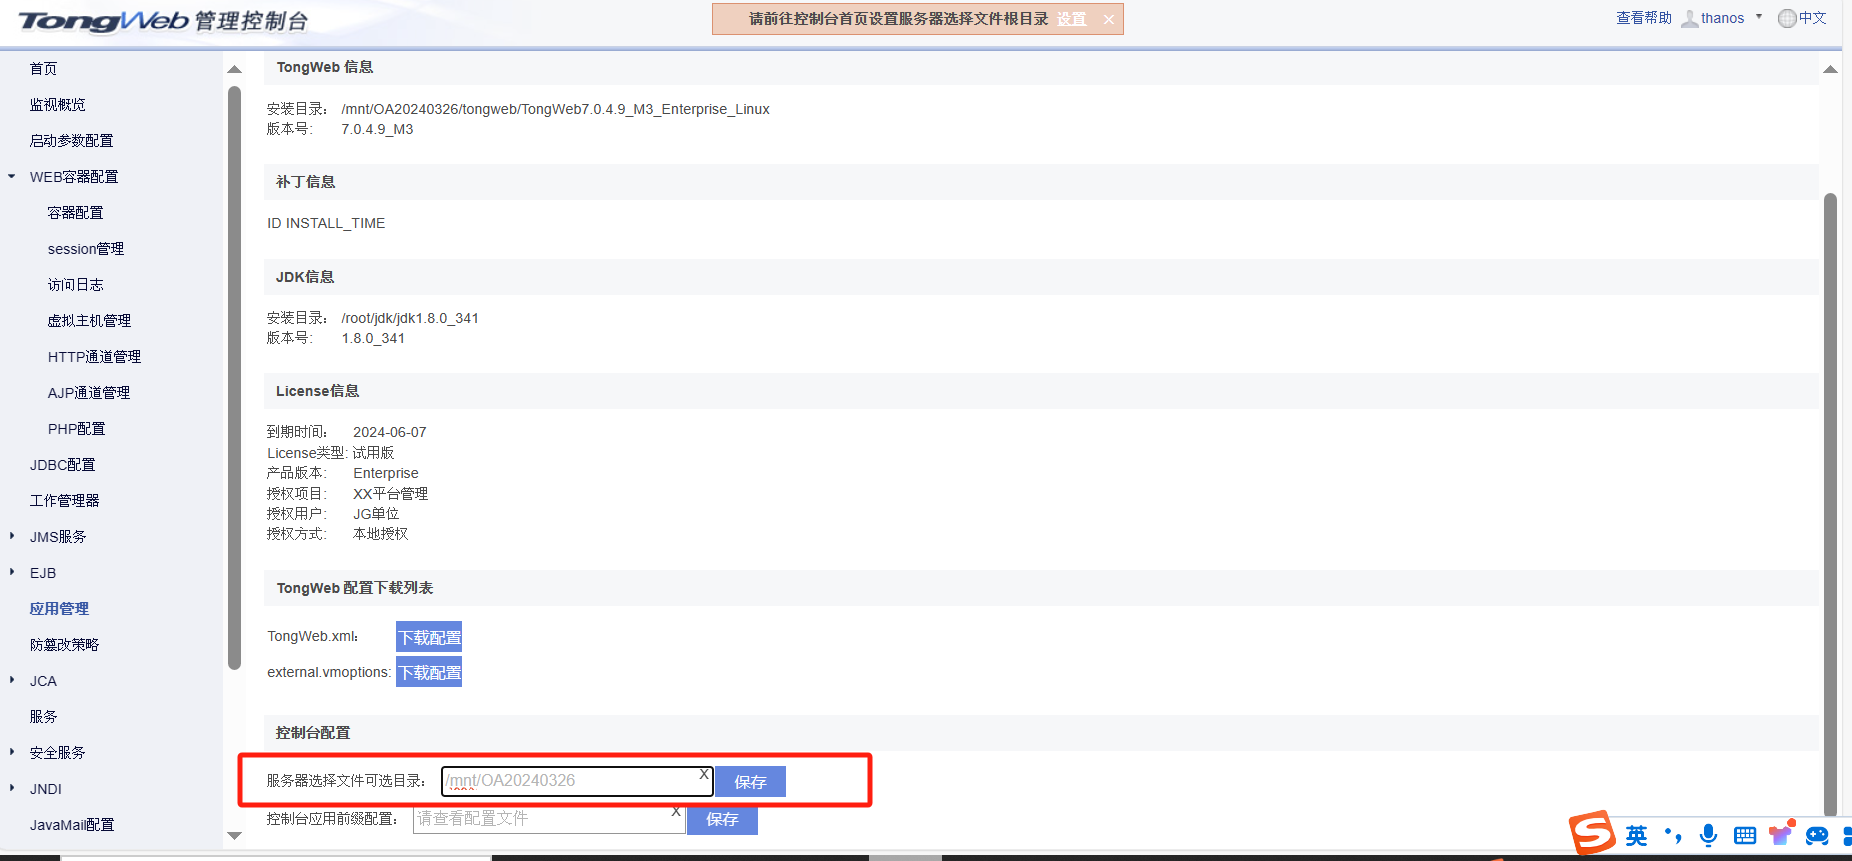
Task: Expand the JCA tree node
Action: 12,680
